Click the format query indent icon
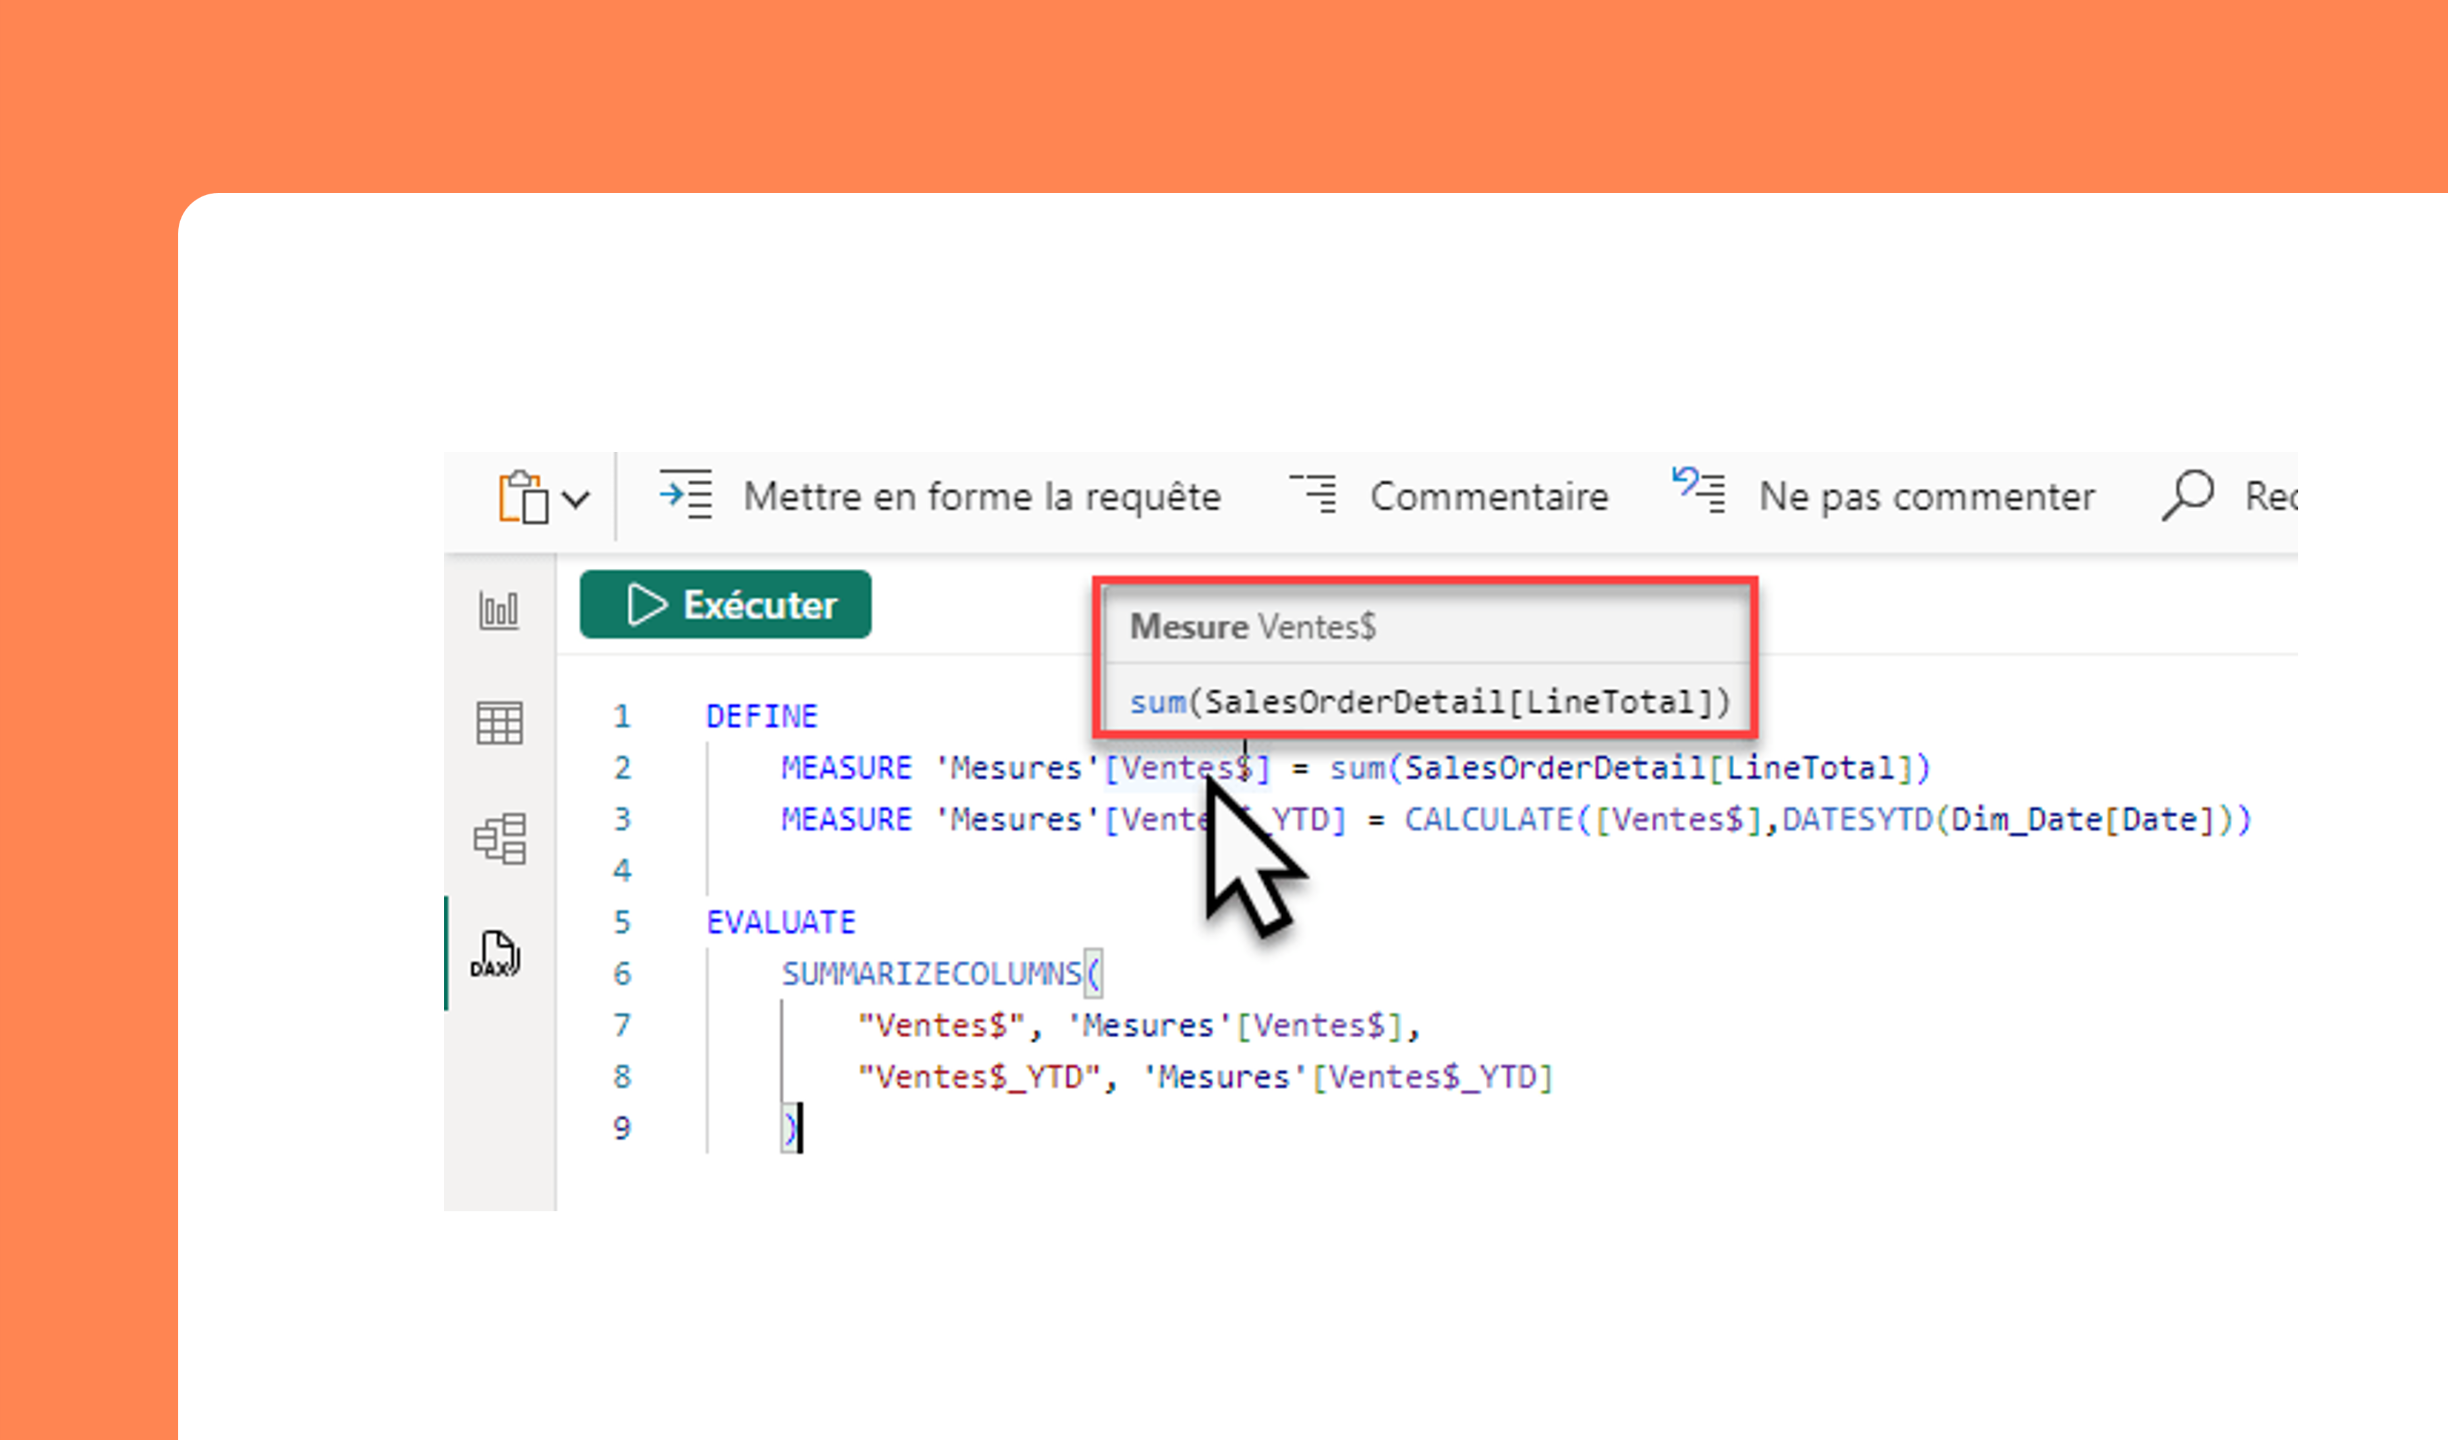 point(686,495)
